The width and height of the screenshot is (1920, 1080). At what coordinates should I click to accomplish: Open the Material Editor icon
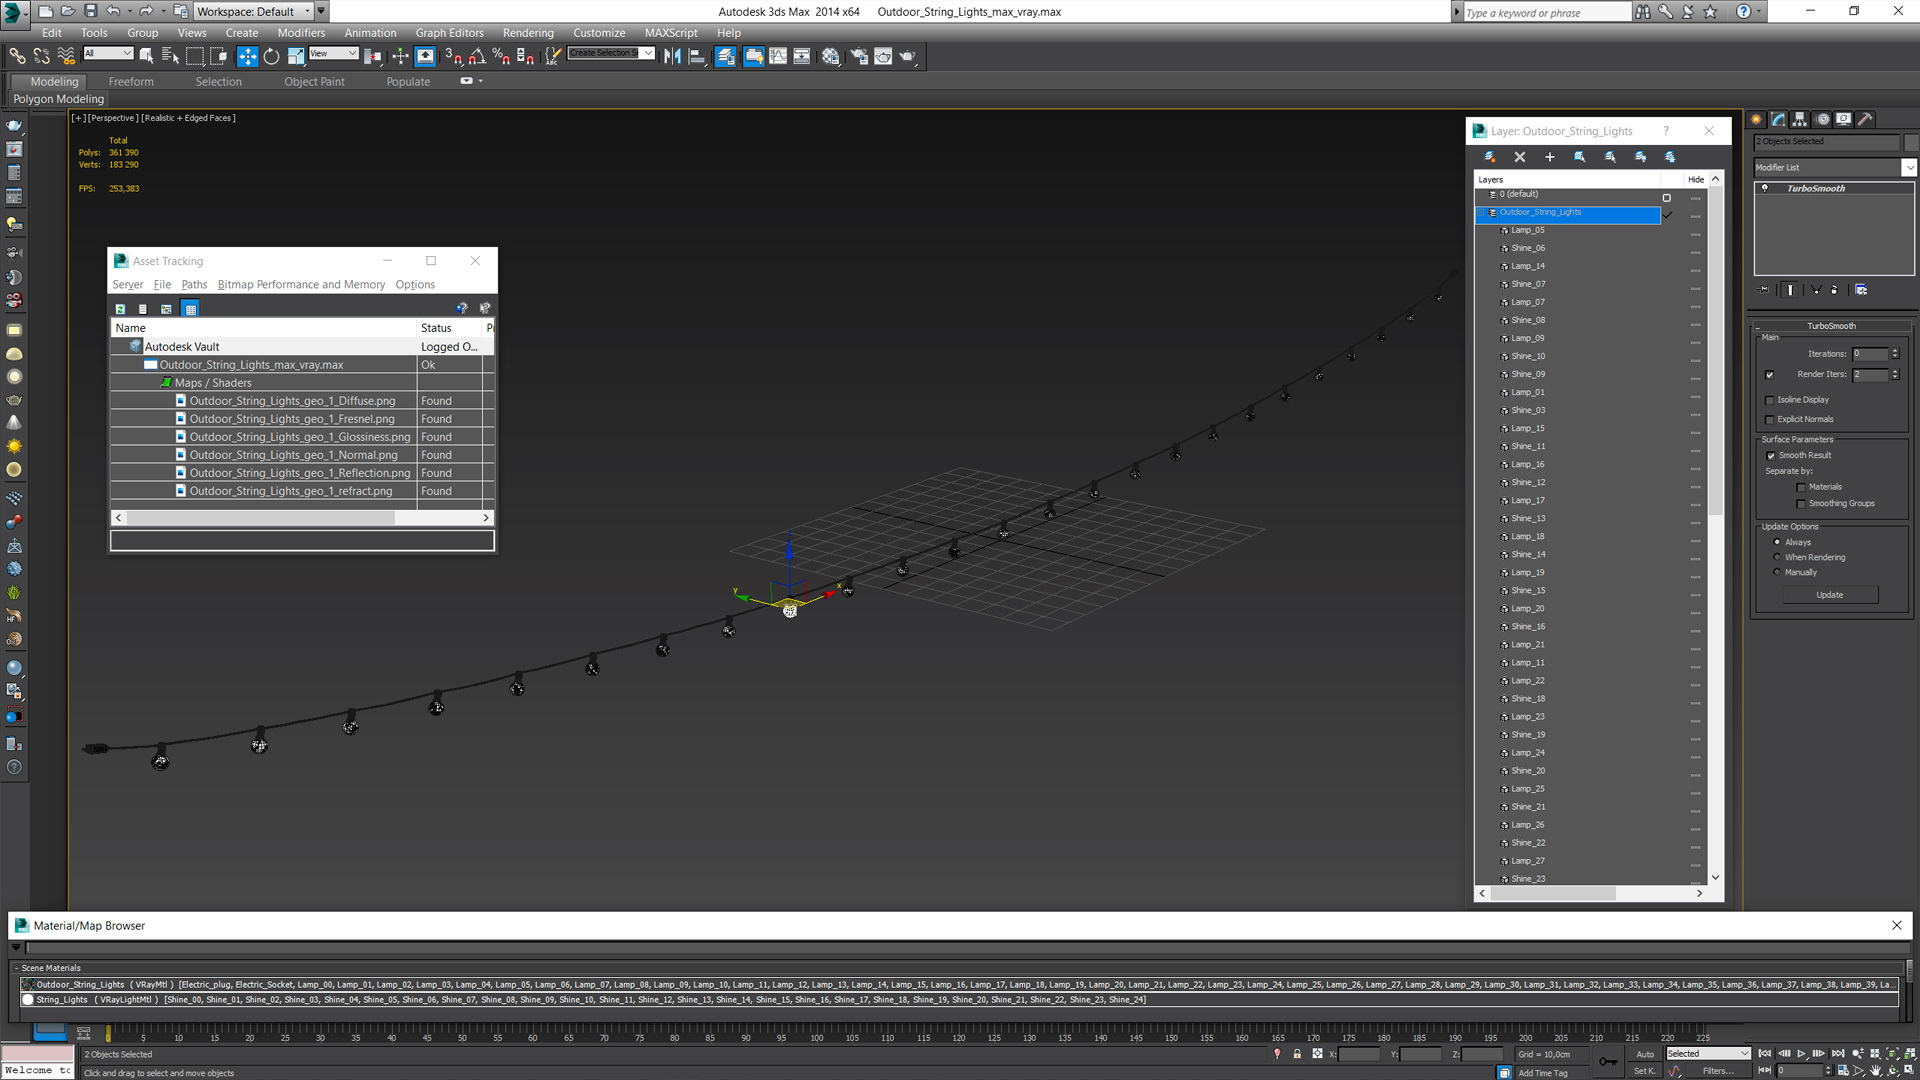[830, 56]
